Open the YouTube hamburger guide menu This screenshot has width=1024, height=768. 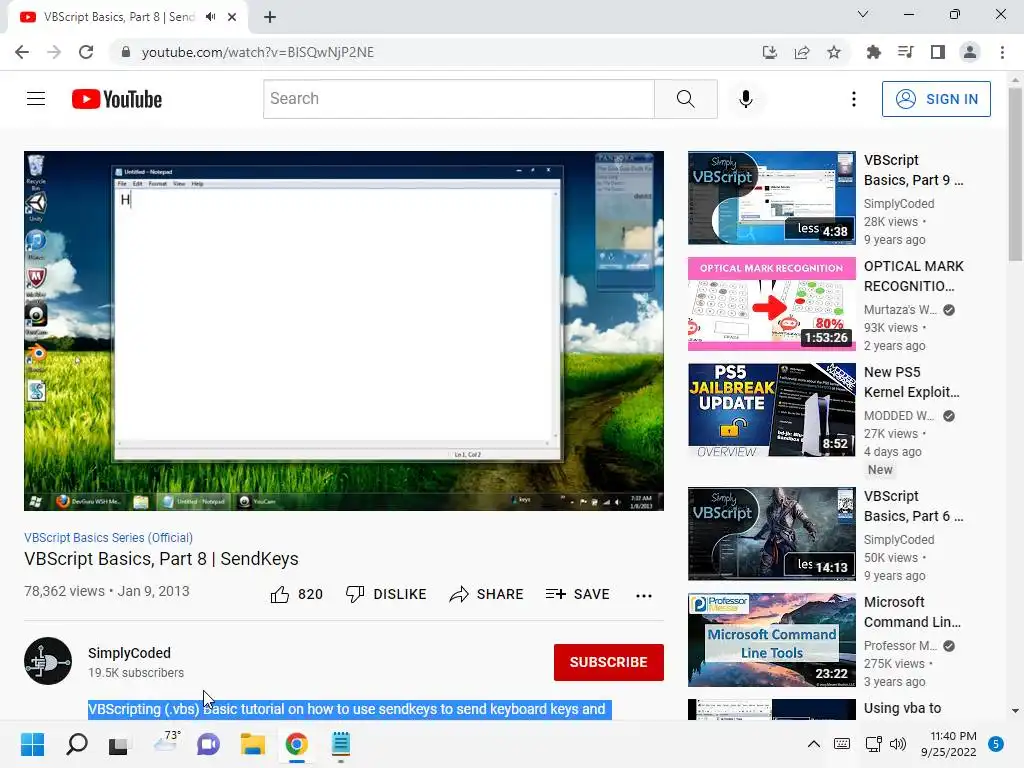pos(36,99)
